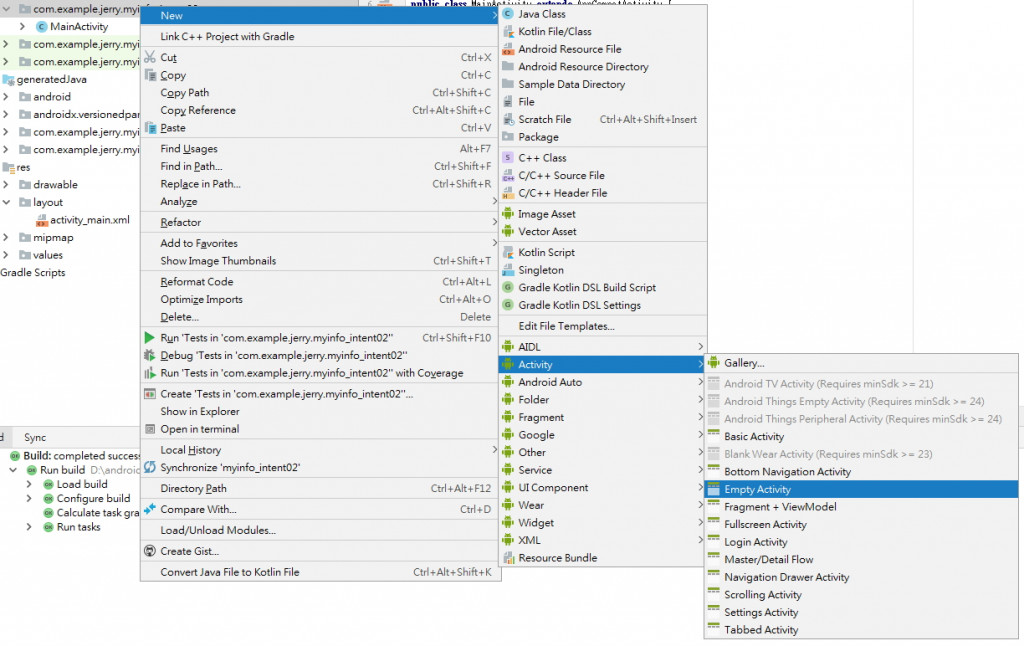Screen dimensions: 1024x646
Task: Click the Copy icon
Action: (x=150, y=75)
